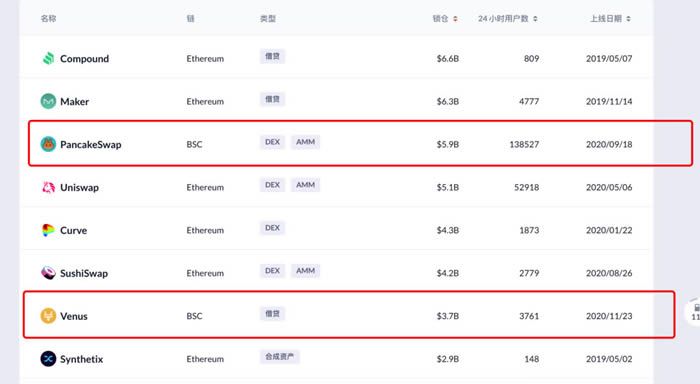Sort table by 锁仓 column arrow
This screenshot has width=700, height=384.
coord(455,19)
